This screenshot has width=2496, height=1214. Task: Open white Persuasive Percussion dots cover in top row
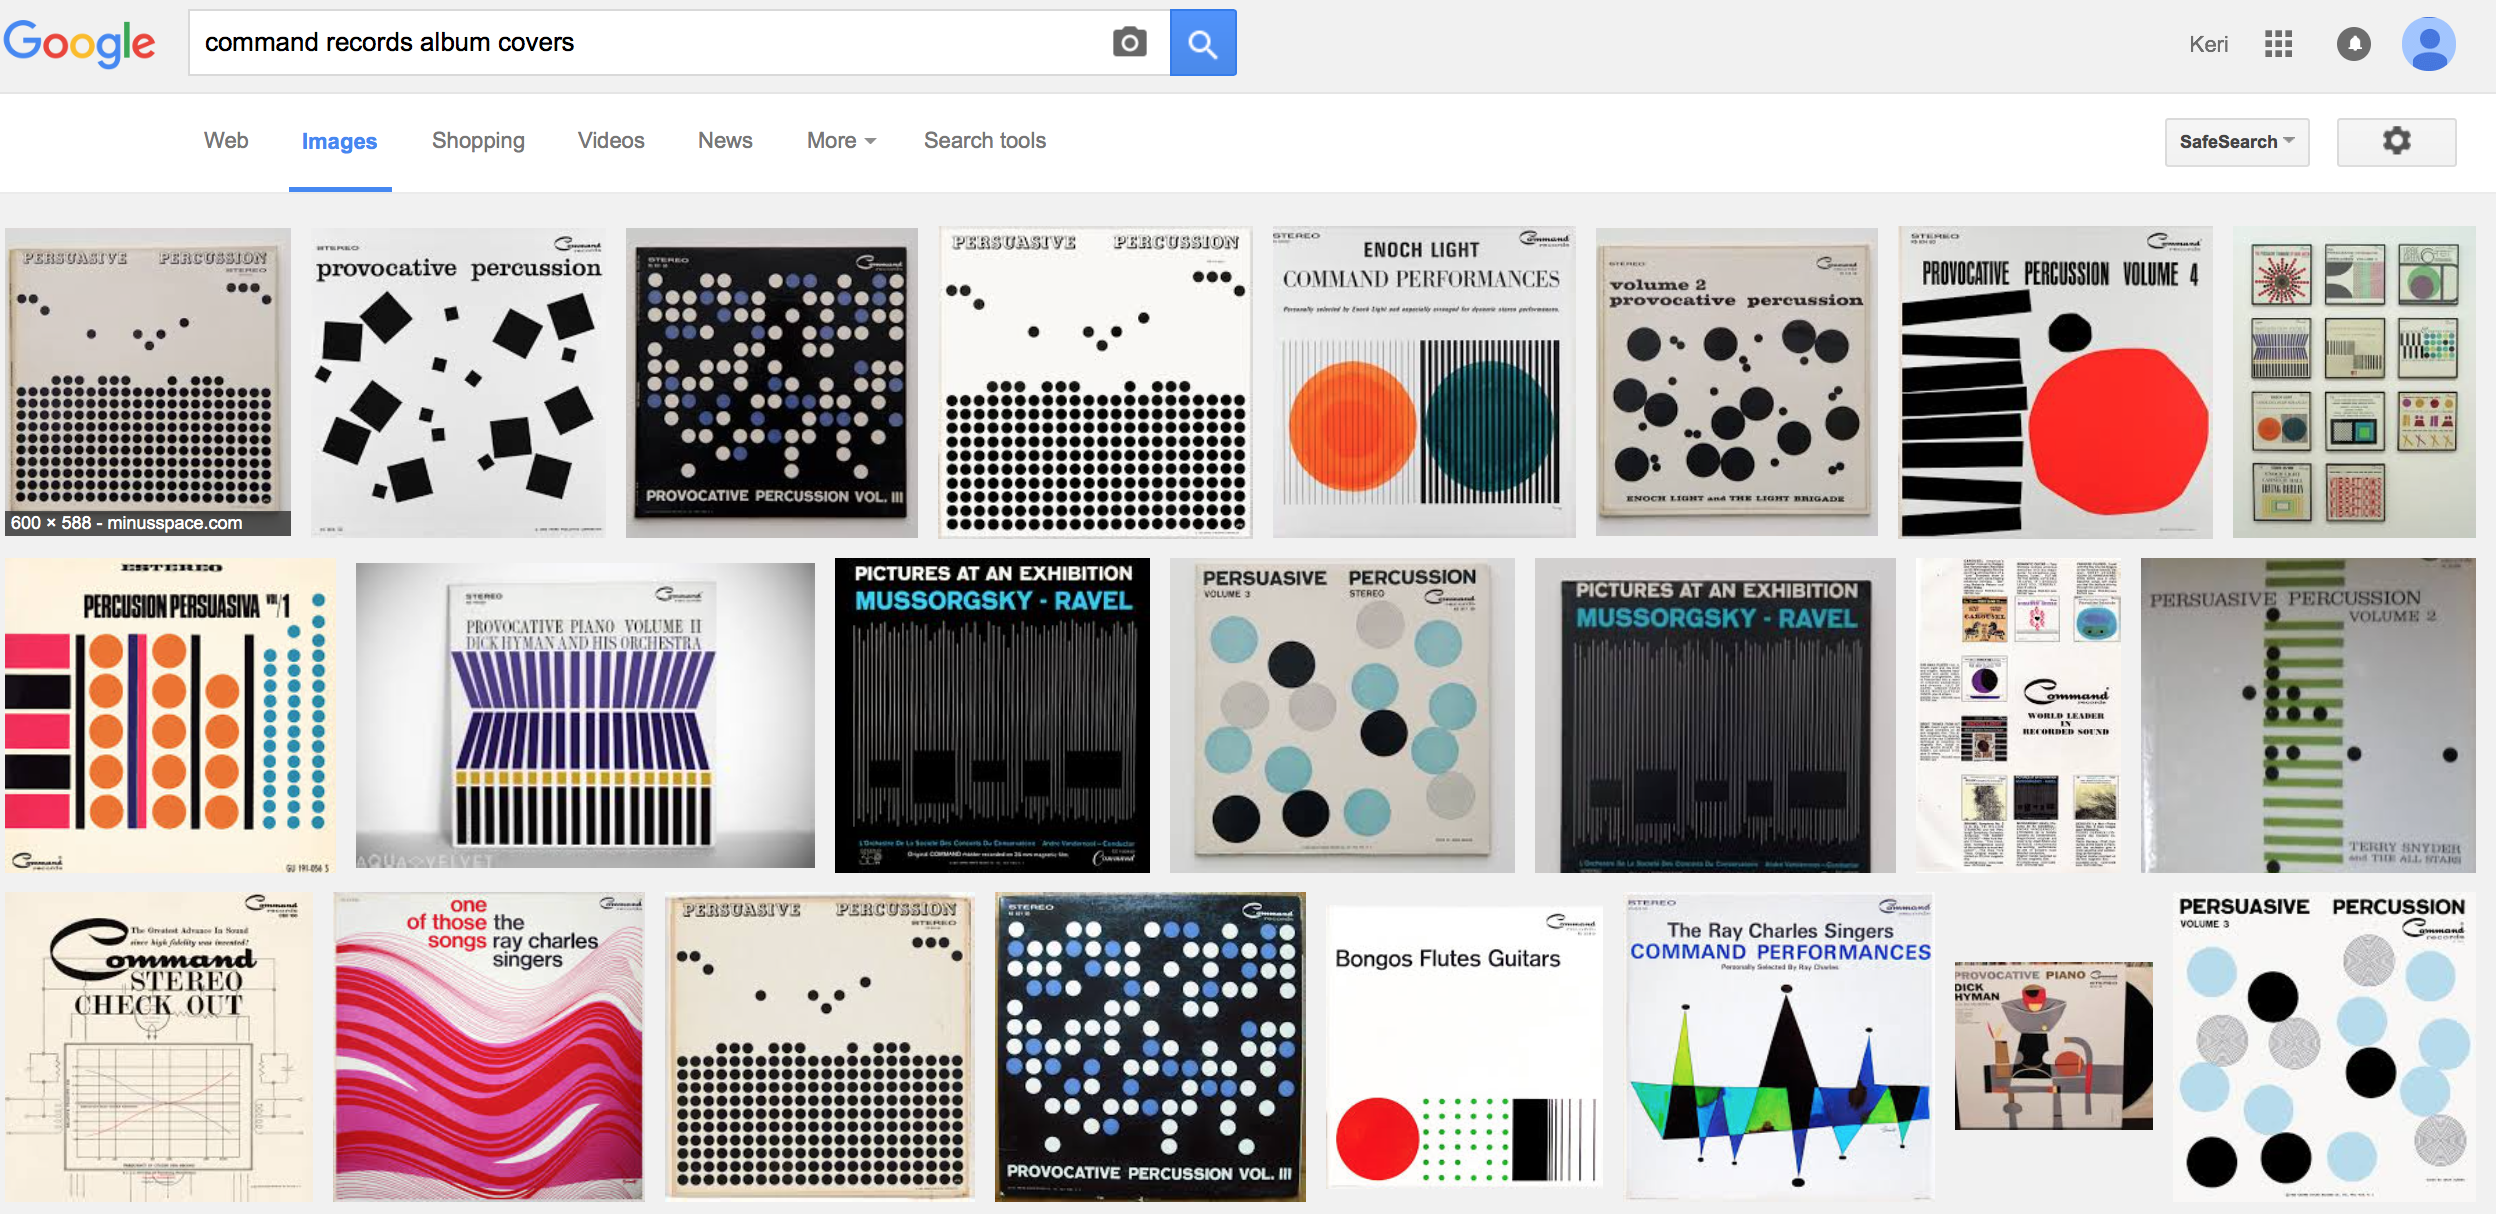click(1095, 382)
